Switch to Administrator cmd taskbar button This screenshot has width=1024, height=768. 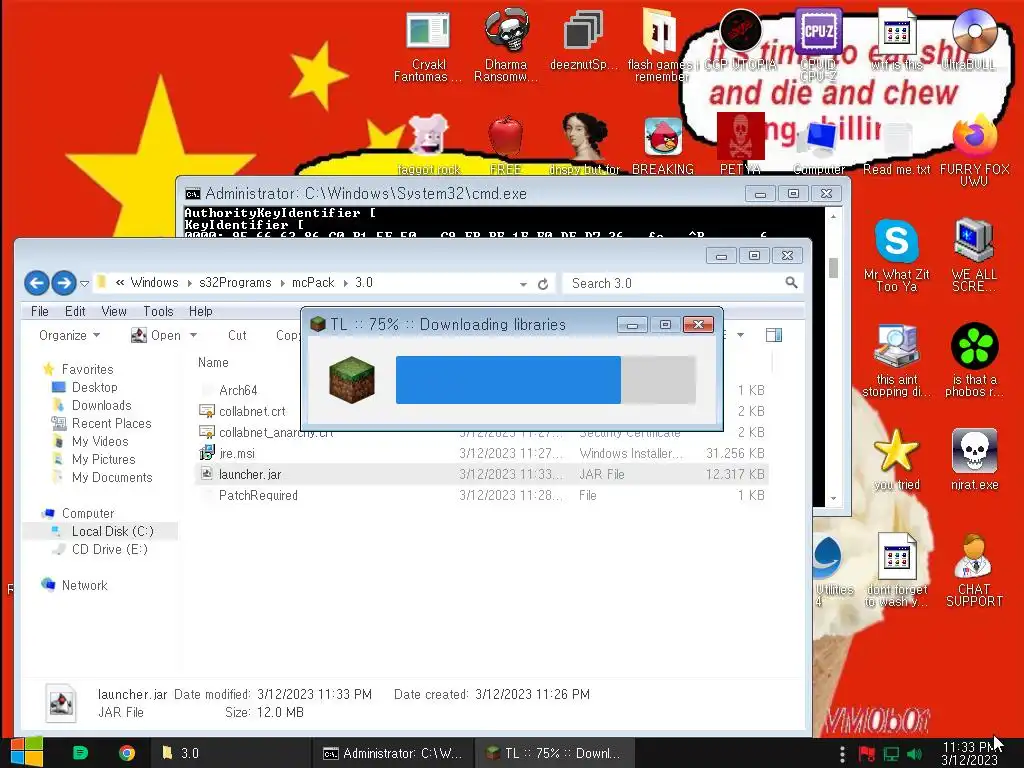coord(393,753)
